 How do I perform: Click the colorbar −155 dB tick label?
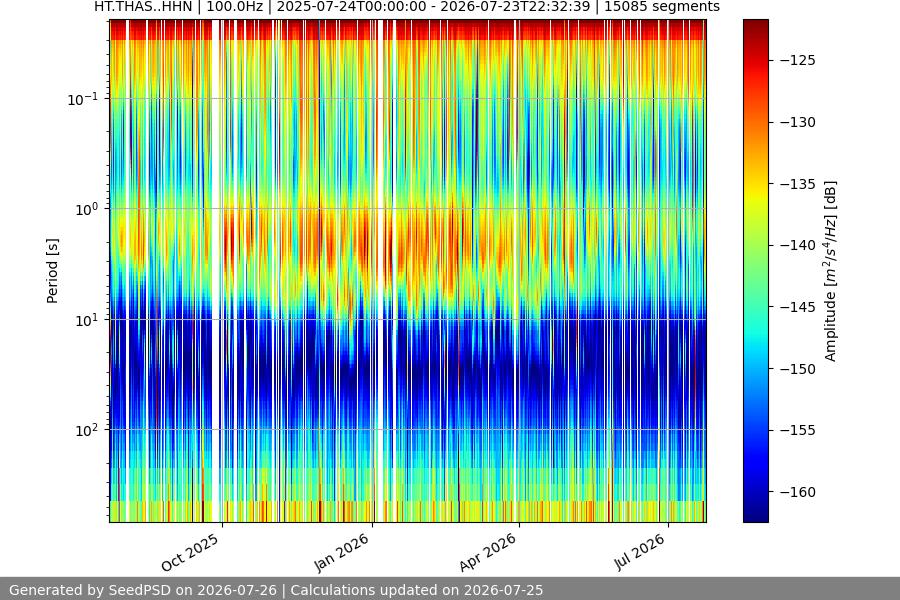798,430
